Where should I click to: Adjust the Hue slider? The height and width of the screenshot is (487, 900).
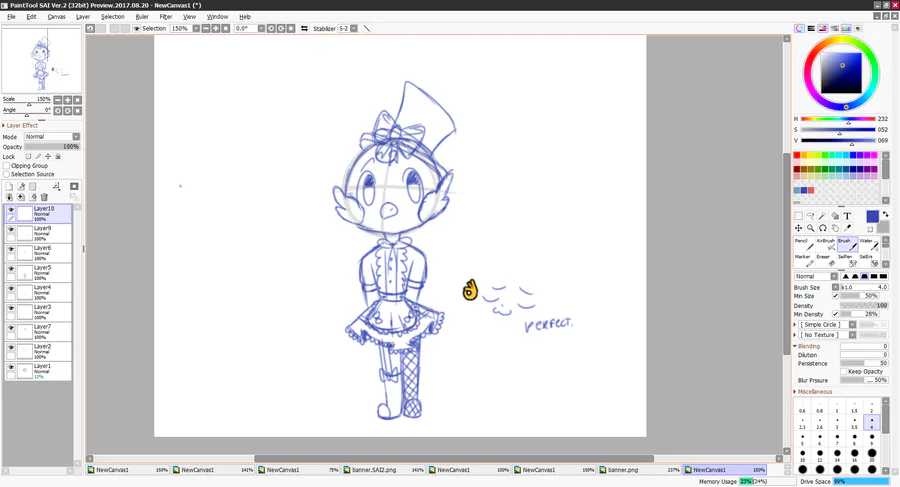(838, 119)
